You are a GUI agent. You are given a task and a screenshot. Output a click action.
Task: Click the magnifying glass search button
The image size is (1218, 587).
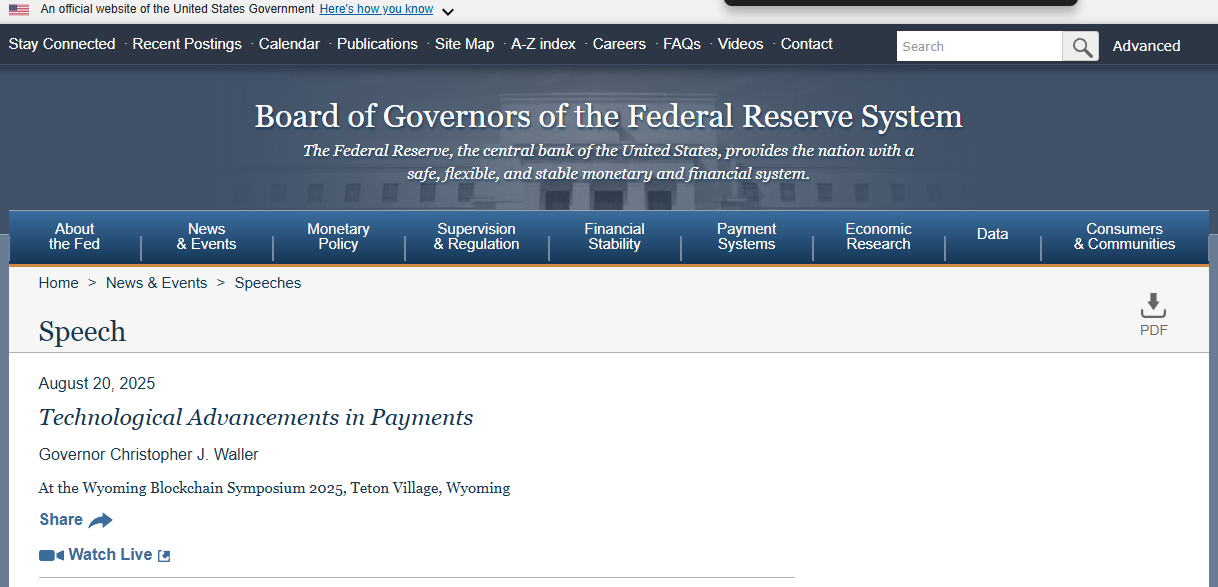coord(1080,46)
